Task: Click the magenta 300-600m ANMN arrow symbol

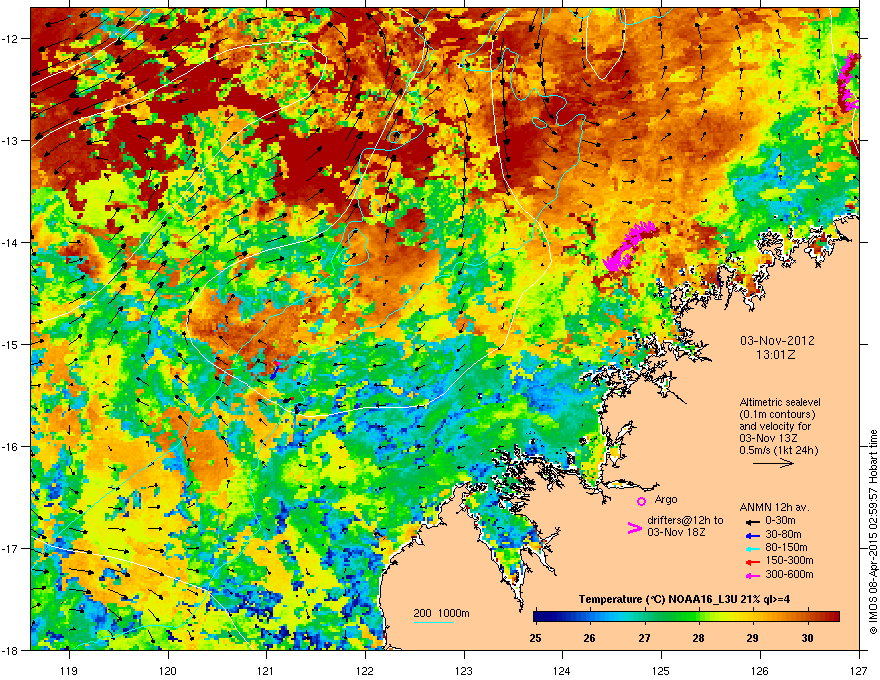Action: click(x=753, y=575)
